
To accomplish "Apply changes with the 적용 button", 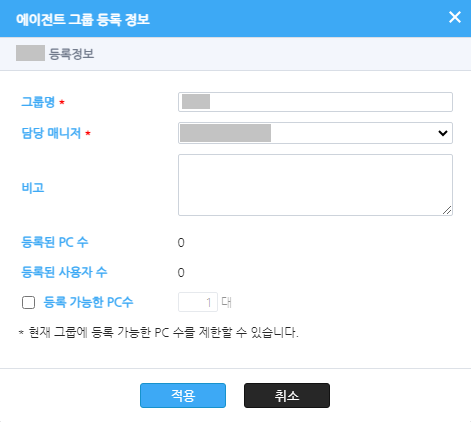I will (183, 395).
